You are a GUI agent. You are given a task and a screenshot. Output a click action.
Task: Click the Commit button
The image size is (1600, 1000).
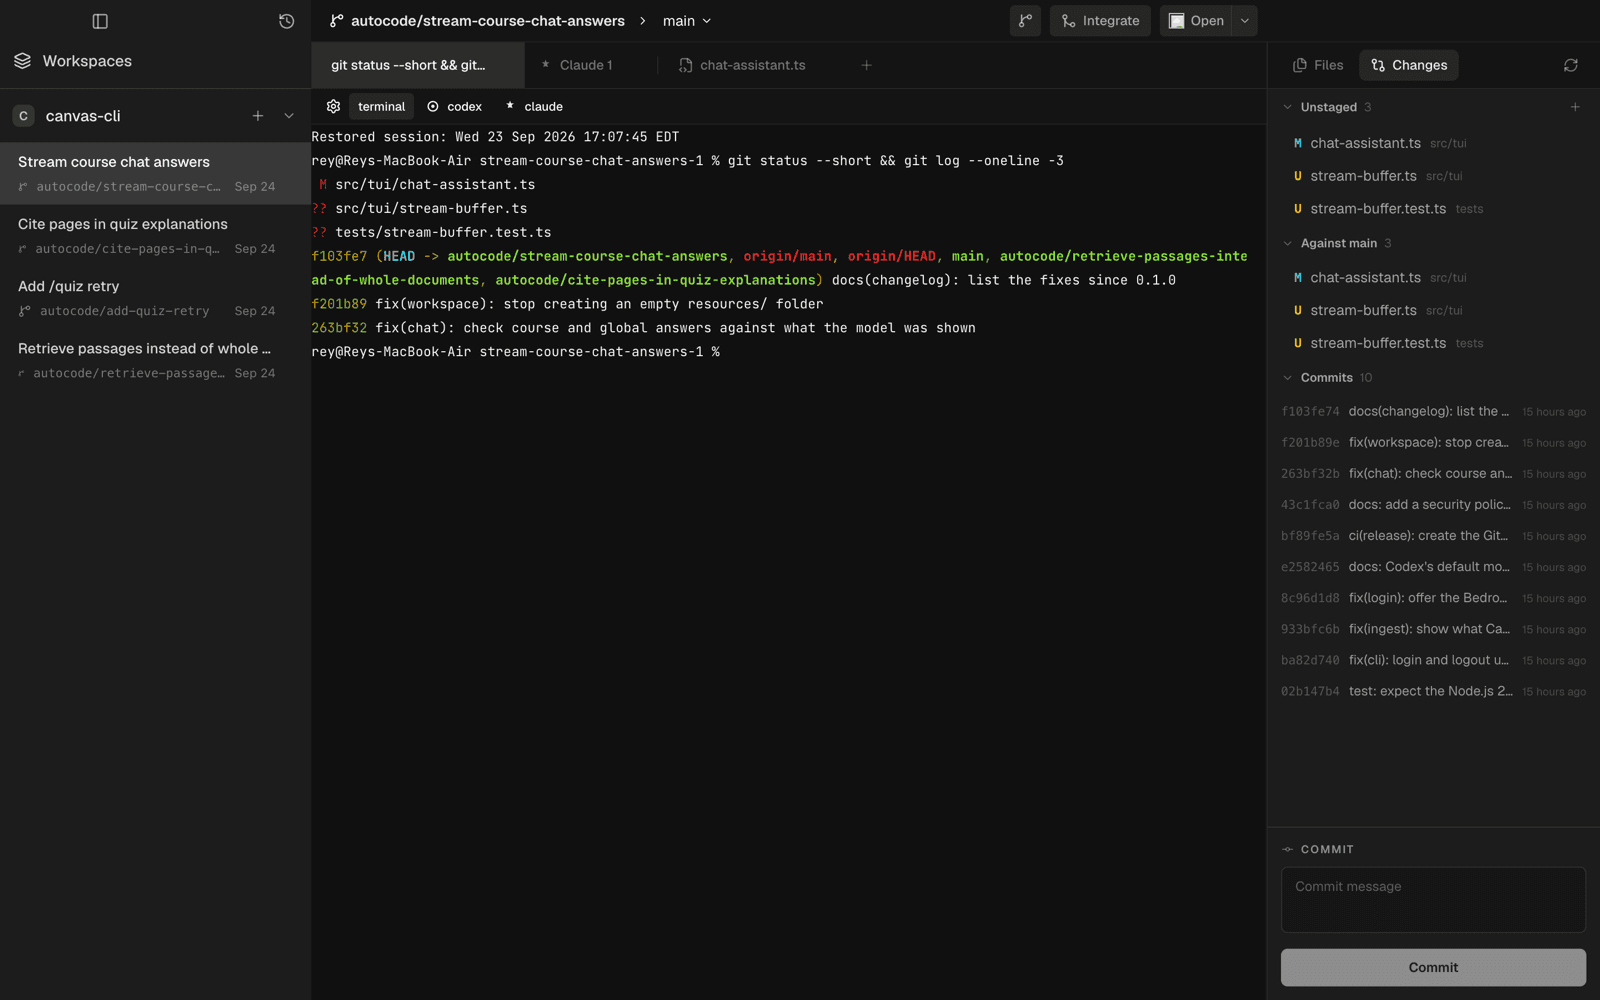[x=1433, y=967]
